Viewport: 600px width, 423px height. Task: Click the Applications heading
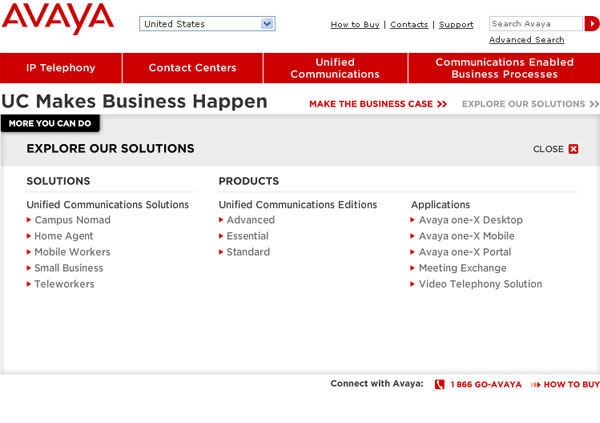(440, 205)
